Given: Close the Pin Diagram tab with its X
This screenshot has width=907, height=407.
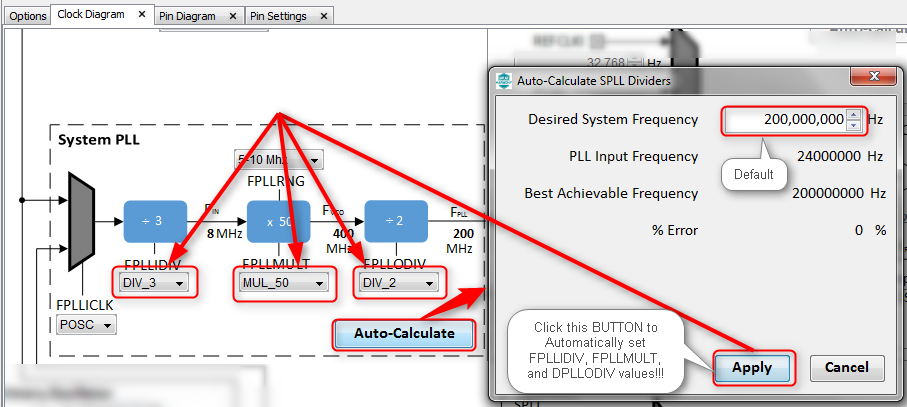Looking at the screenshot, I should 233,17.
